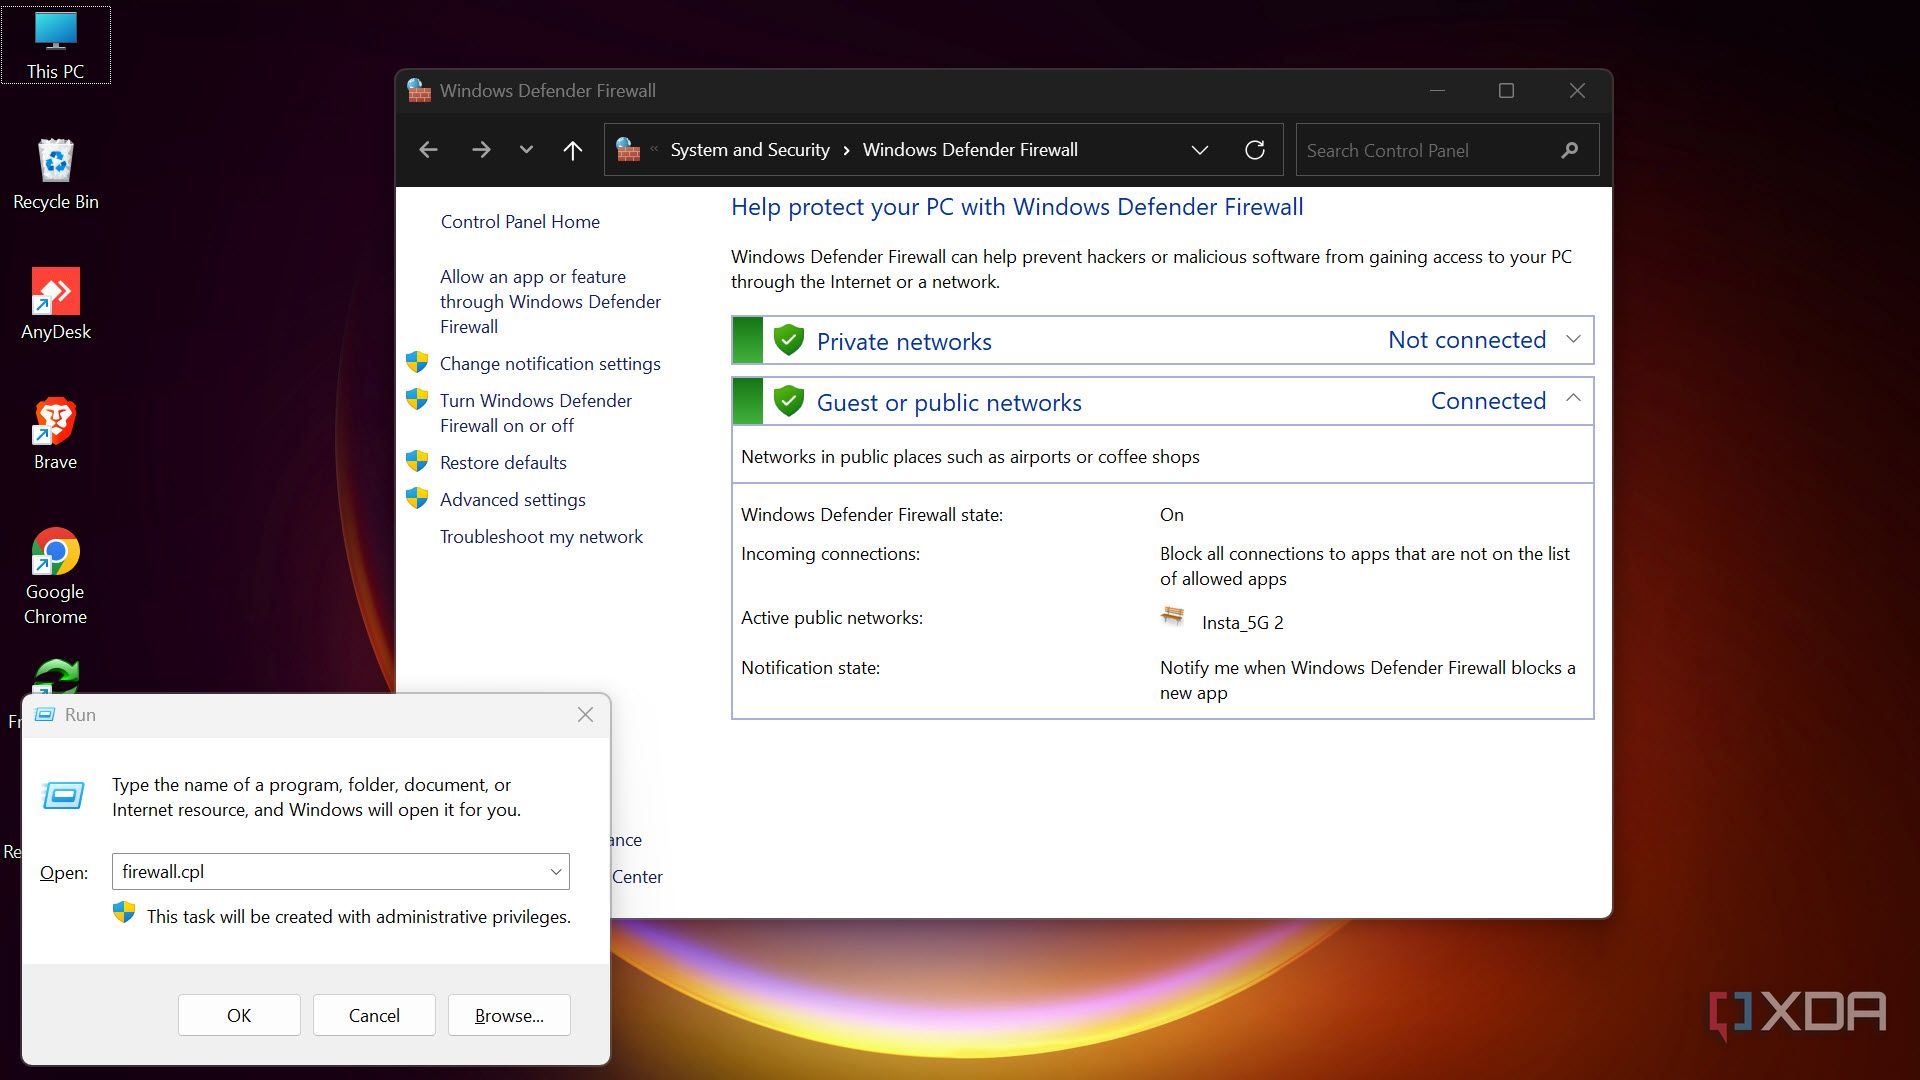Click the firewall icon in the address bar

(628, 150)
